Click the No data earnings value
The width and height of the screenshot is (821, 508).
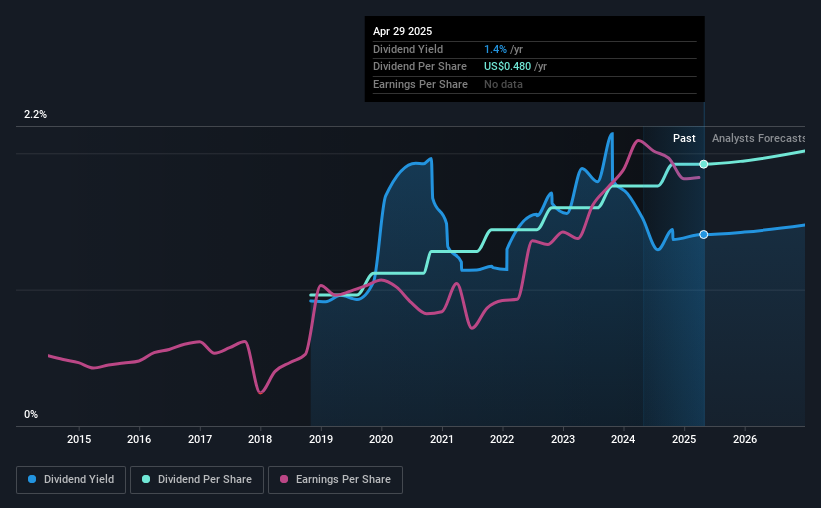pos(503,84)
